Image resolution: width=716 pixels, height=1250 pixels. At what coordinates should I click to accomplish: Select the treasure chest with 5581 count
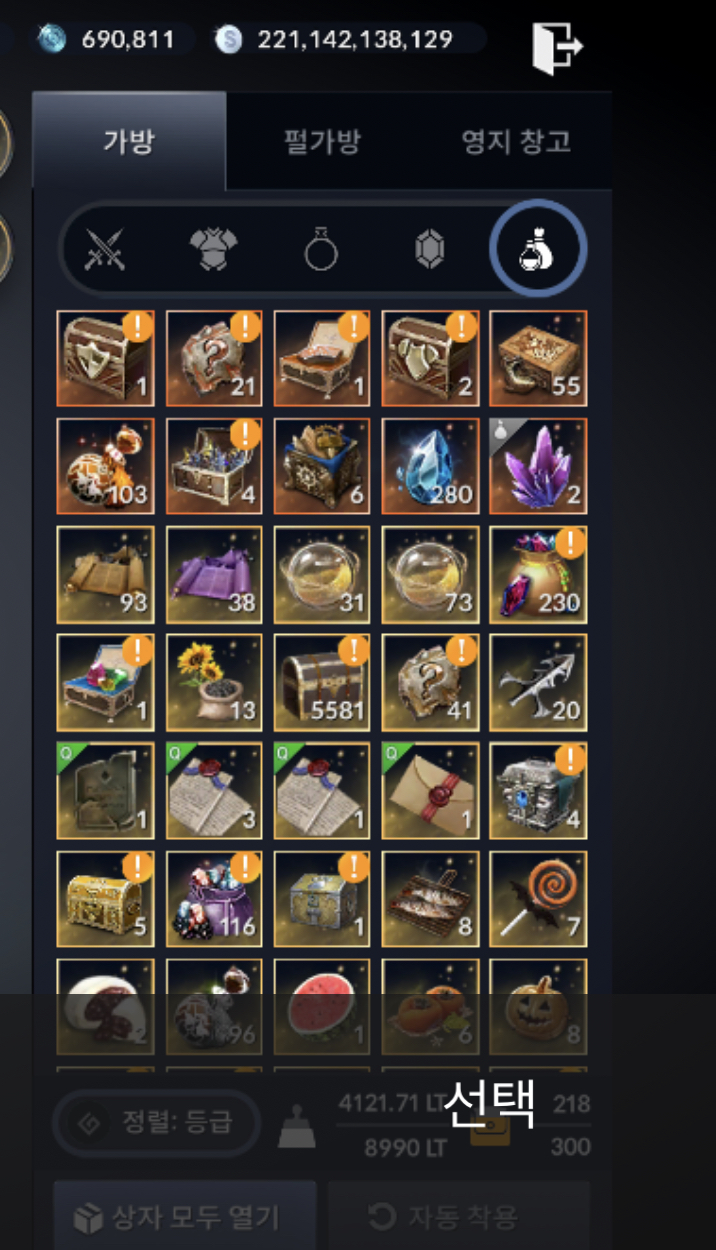click(x=322, y=682)
